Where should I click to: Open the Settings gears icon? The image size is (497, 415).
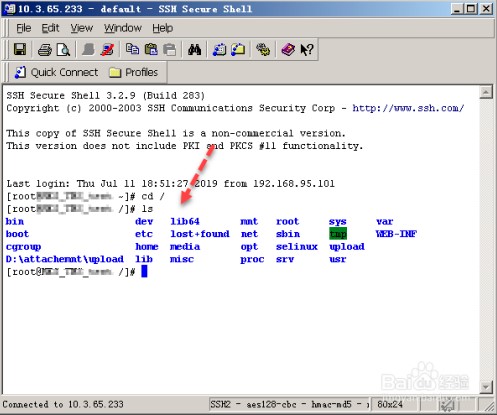[x=263, y=50]
